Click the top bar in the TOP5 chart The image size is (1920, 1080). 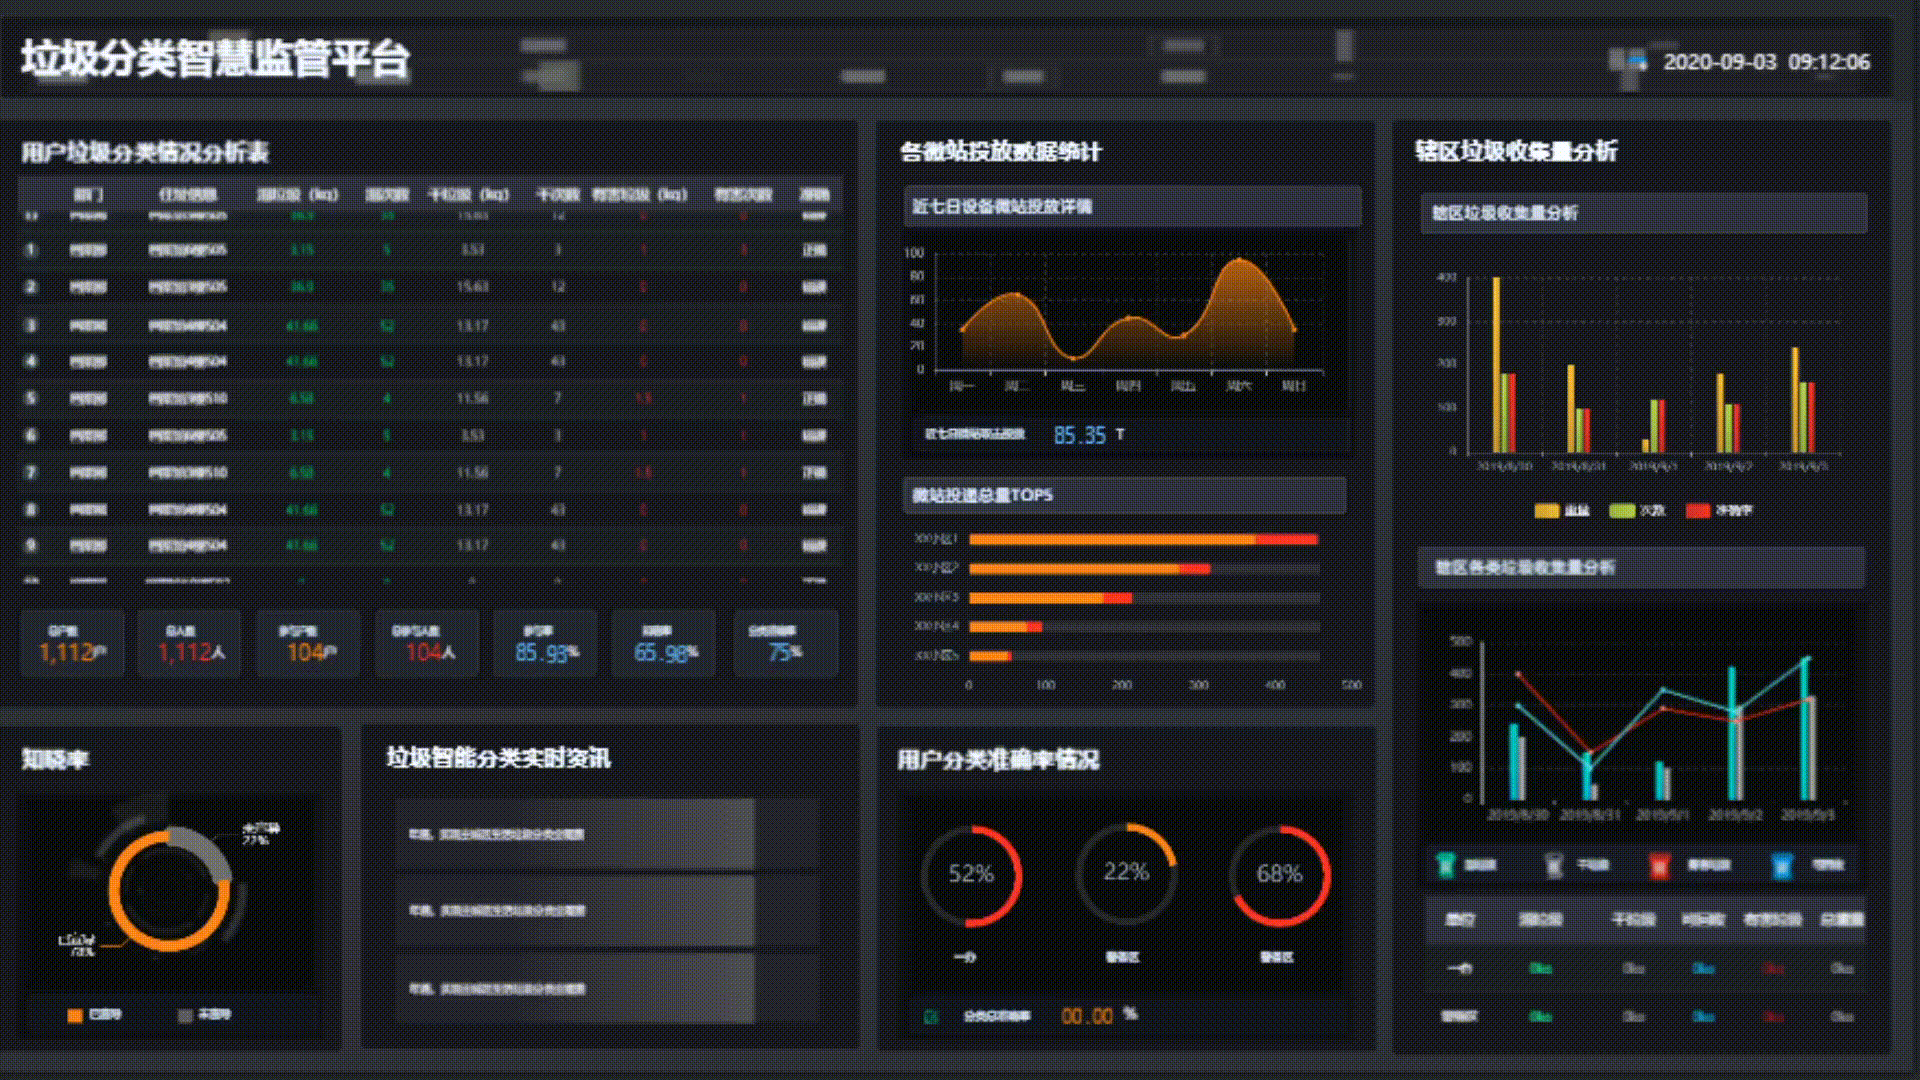click(x=1143, y=540)
